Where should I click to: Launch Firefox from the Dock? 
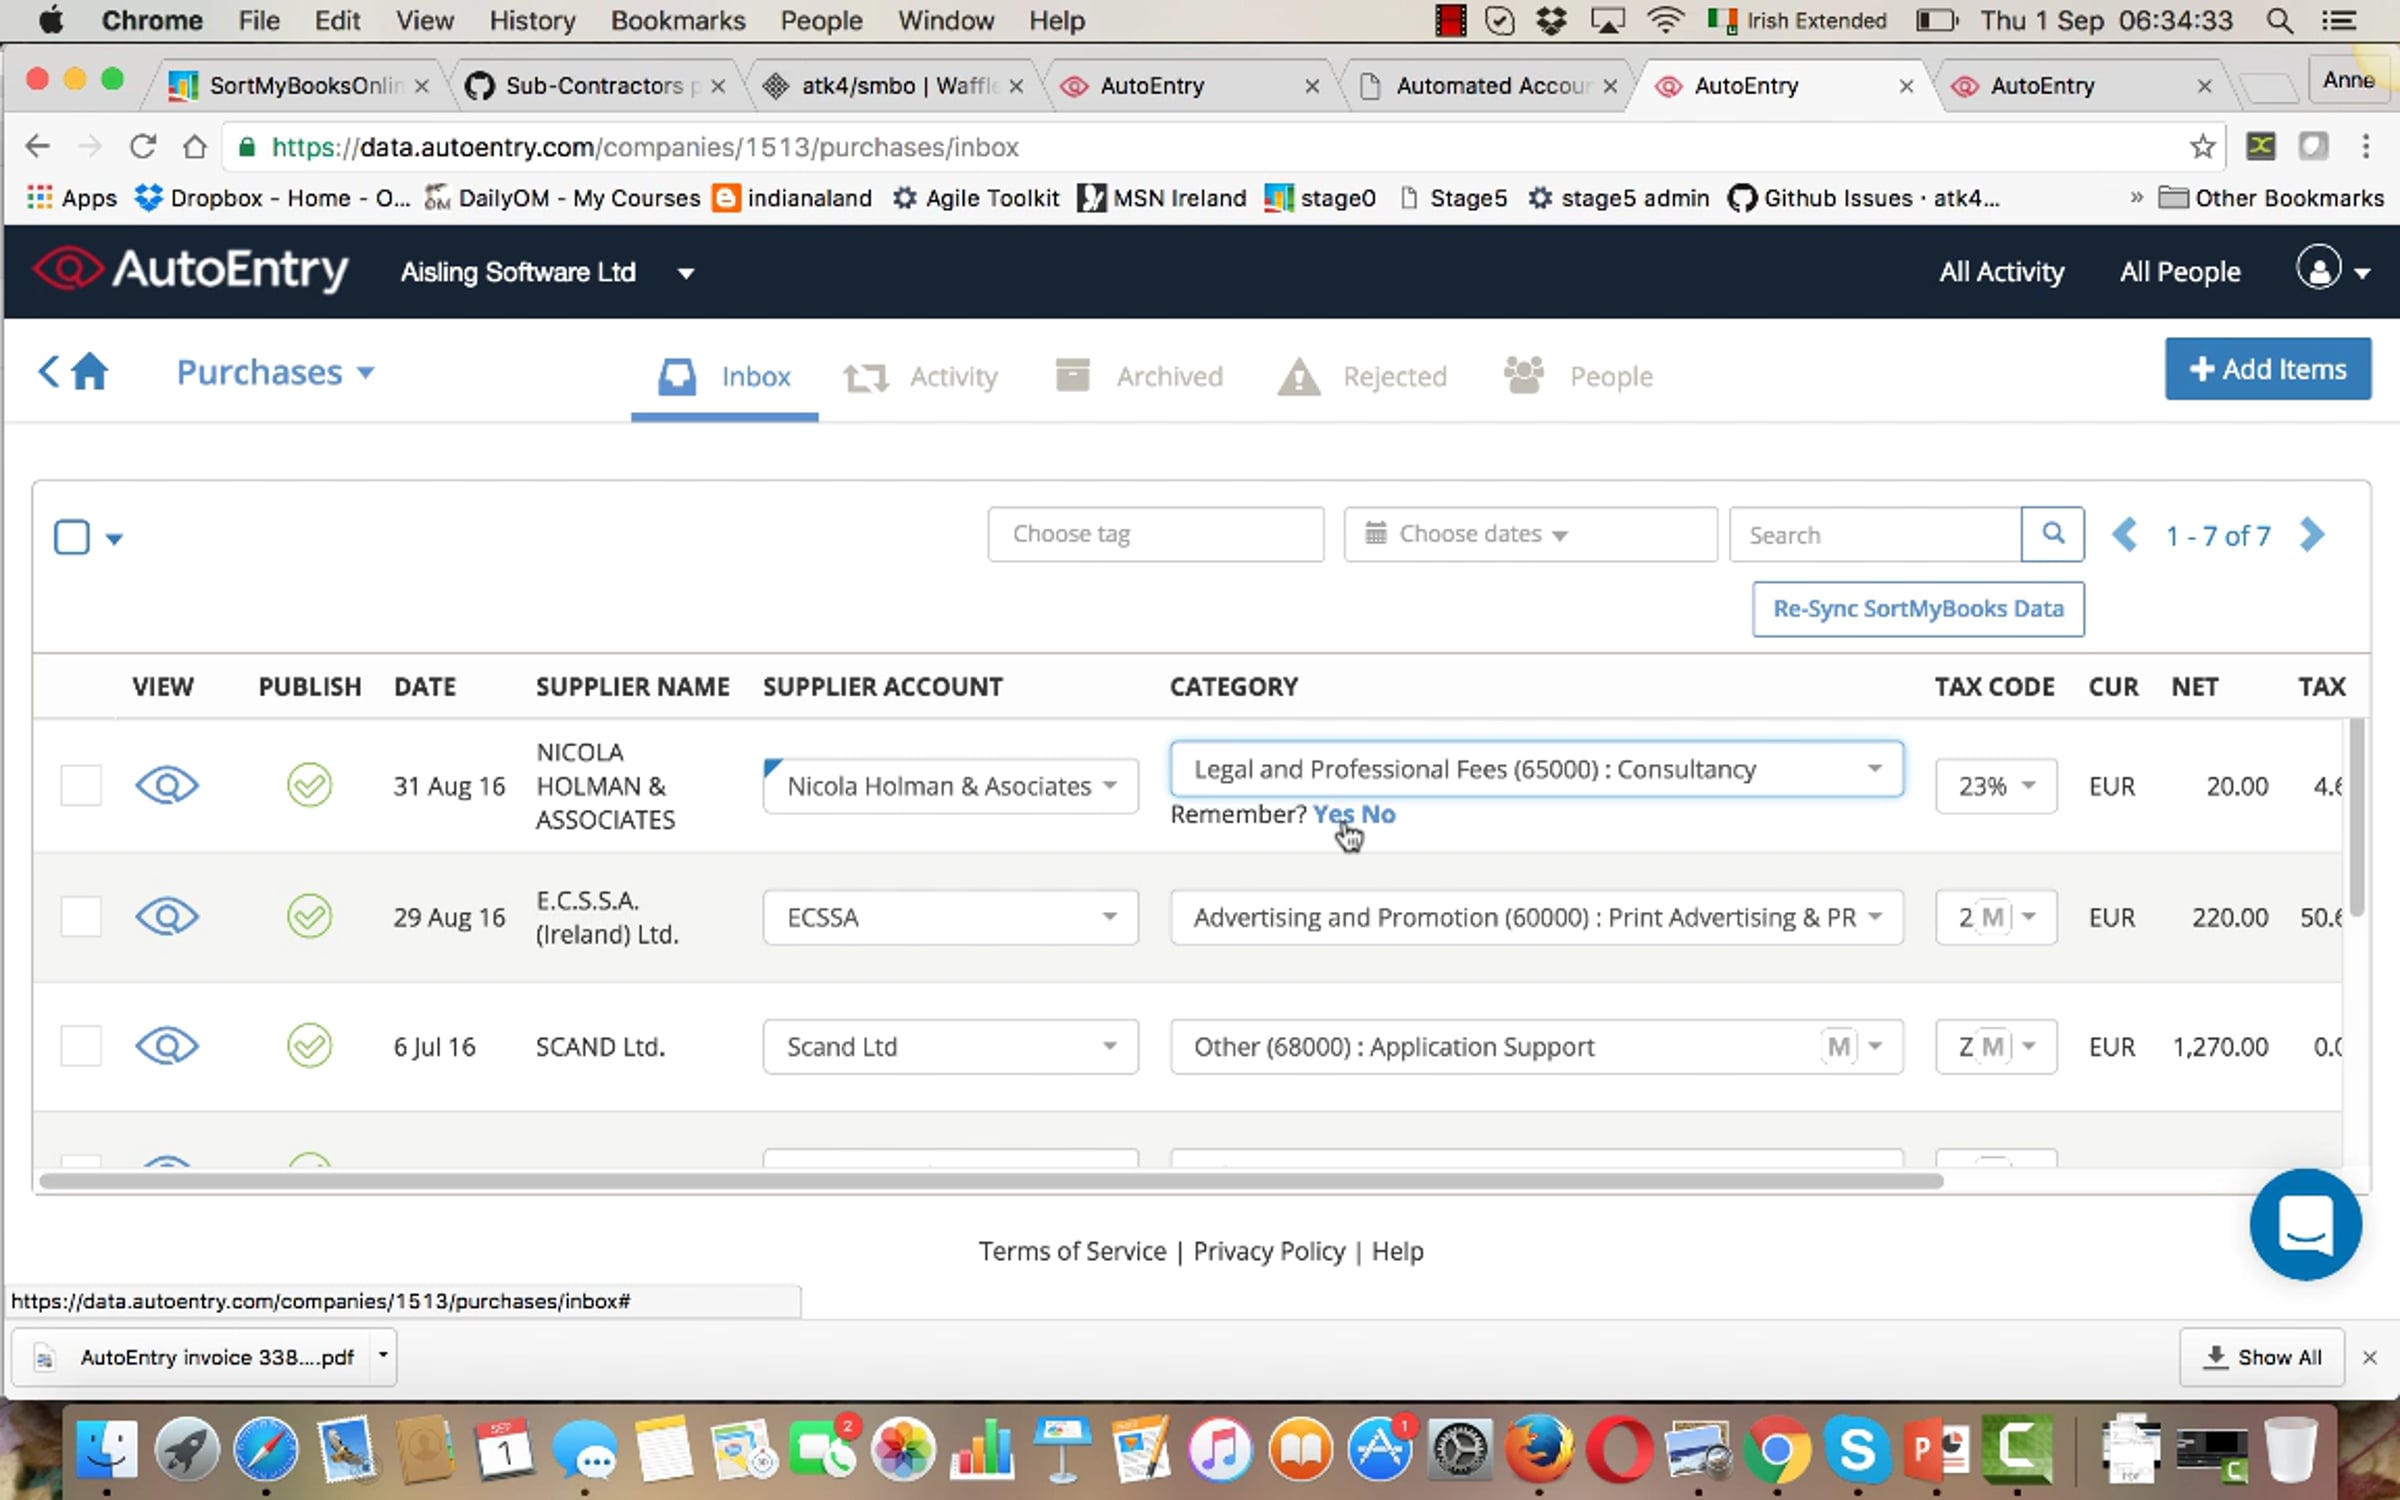[x=1540, y=1449]
